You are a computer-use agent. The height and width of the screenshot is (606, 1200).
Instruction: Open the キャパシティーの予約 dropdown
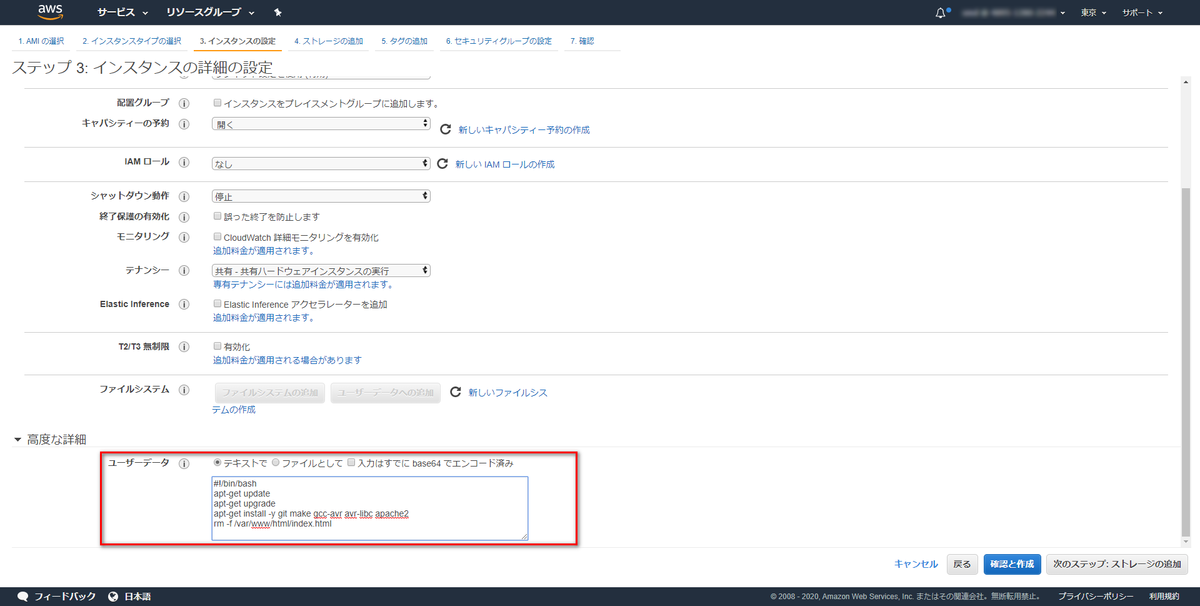321,124
